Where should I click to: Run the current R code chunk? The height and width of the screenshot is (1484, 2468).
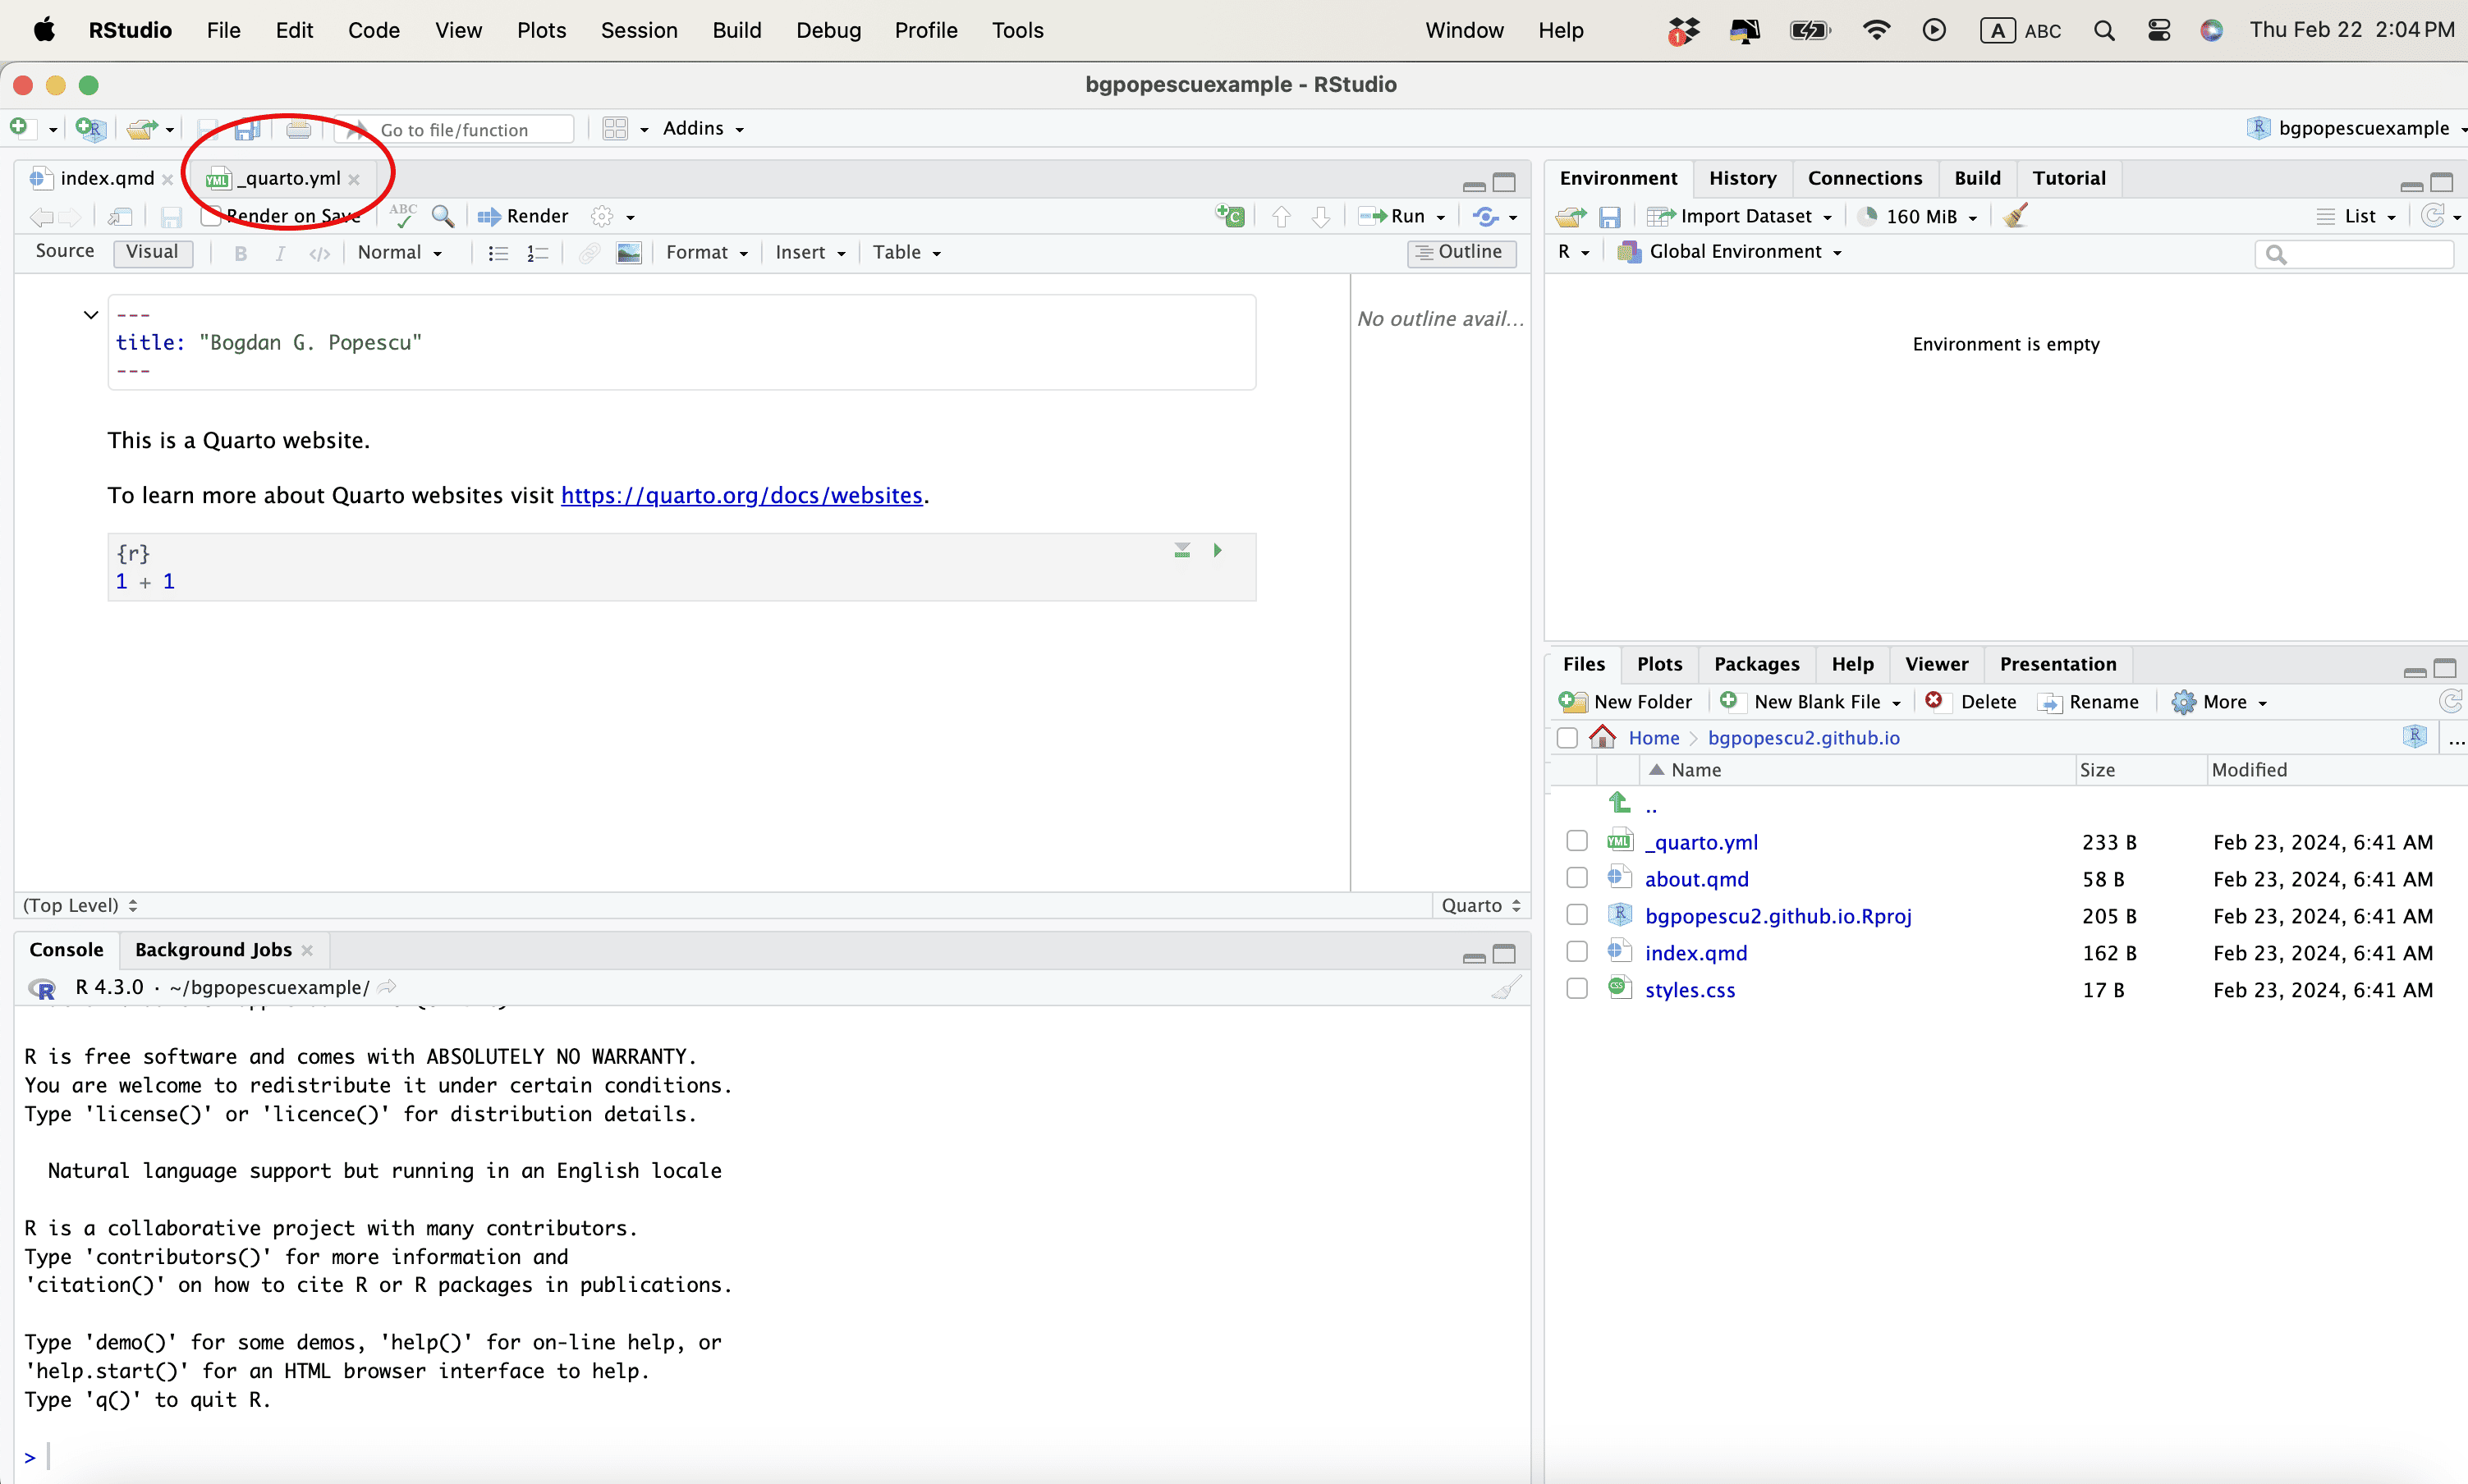pos(1217,550)
